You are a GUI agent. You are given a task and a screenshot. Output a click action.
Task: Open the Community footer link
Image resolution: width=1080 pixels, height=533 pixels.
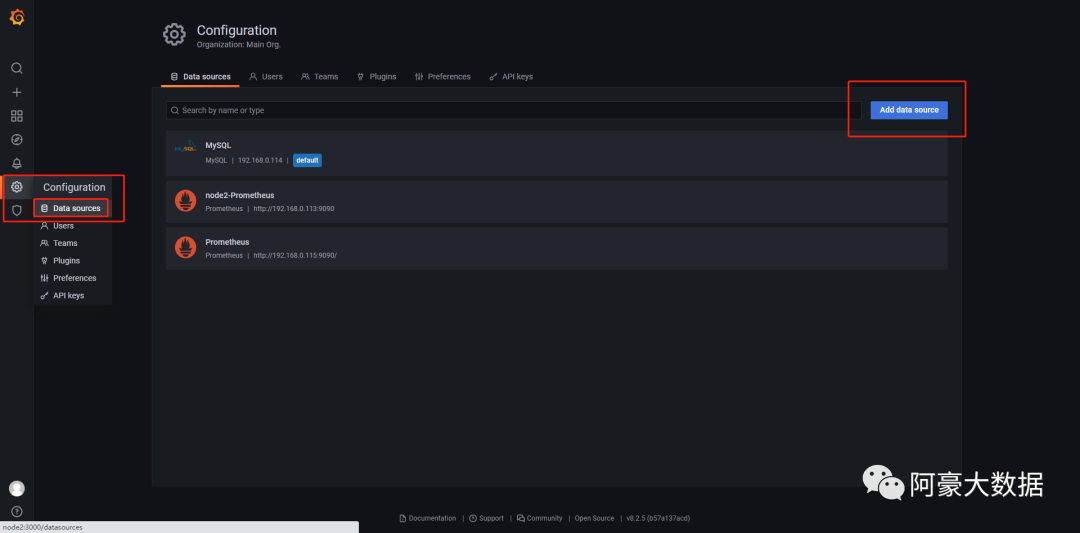(540, 518)
